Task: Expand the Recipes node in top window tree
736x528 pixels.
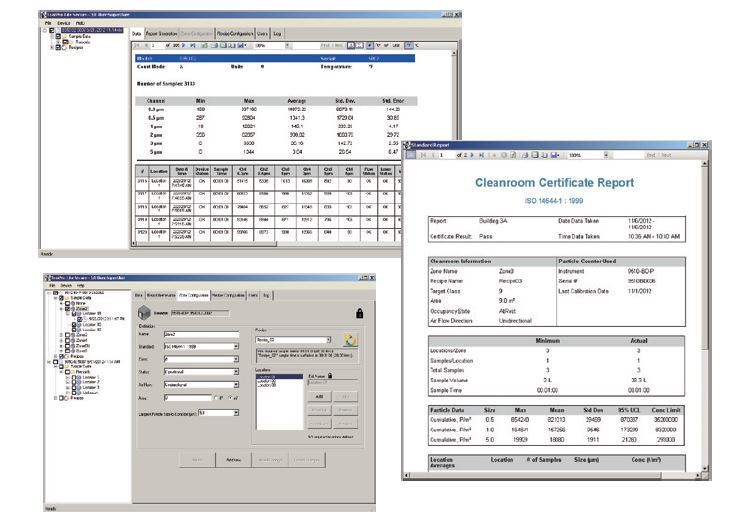Action: (x=52, y=47)
